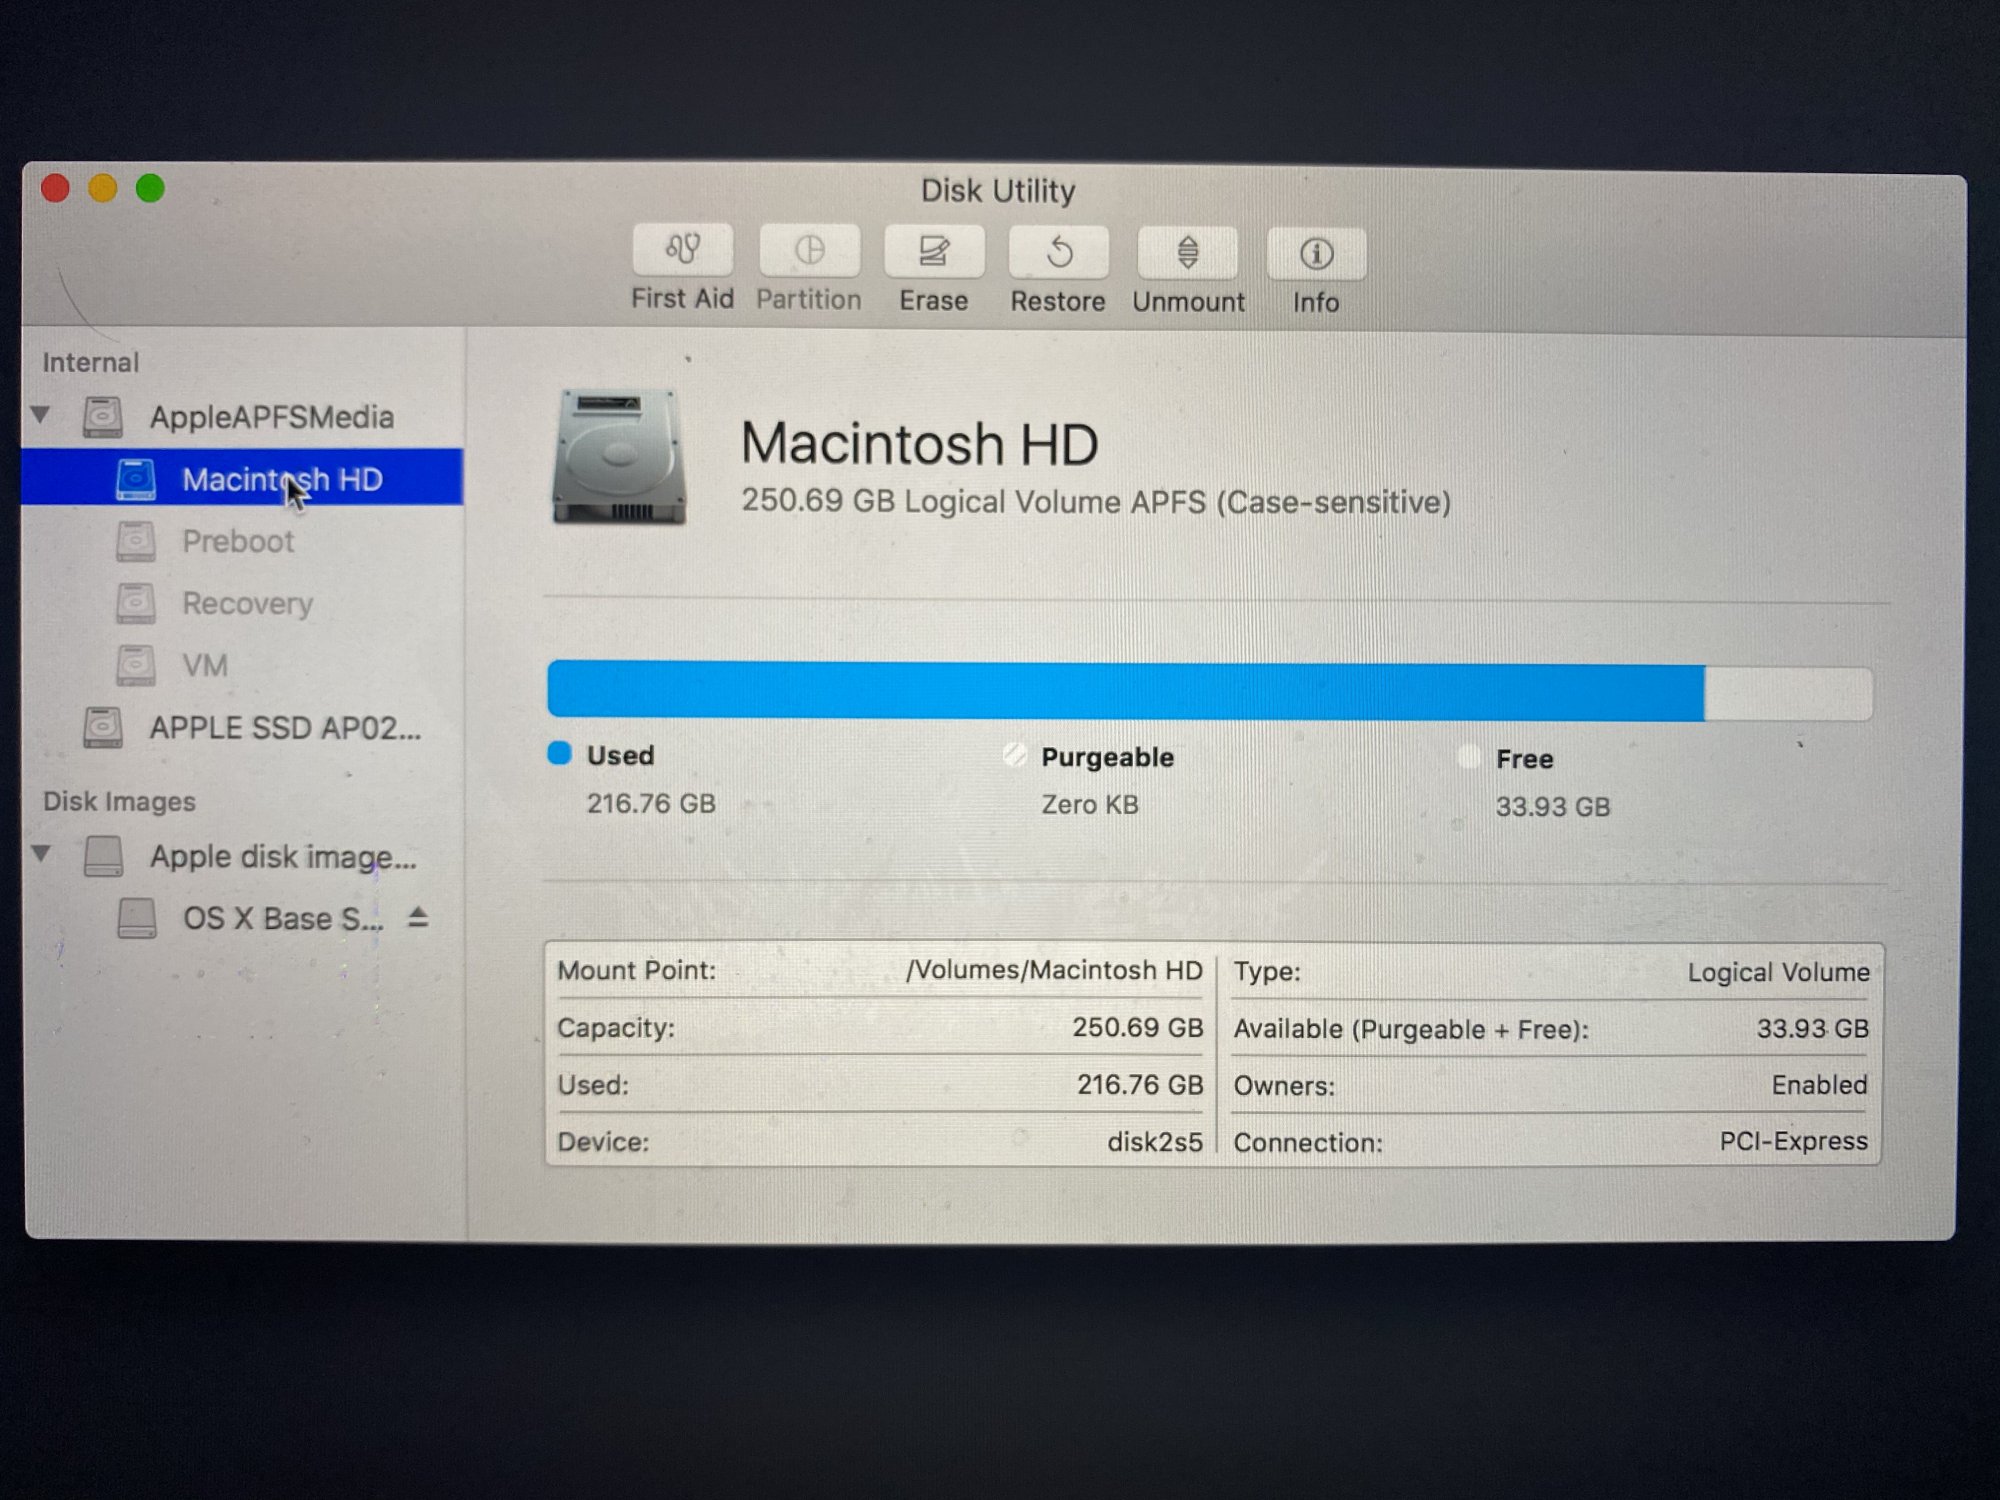
Task: Click the PCI-Express connection value
Action: pyautogui.click(x=1793, y=1141)
